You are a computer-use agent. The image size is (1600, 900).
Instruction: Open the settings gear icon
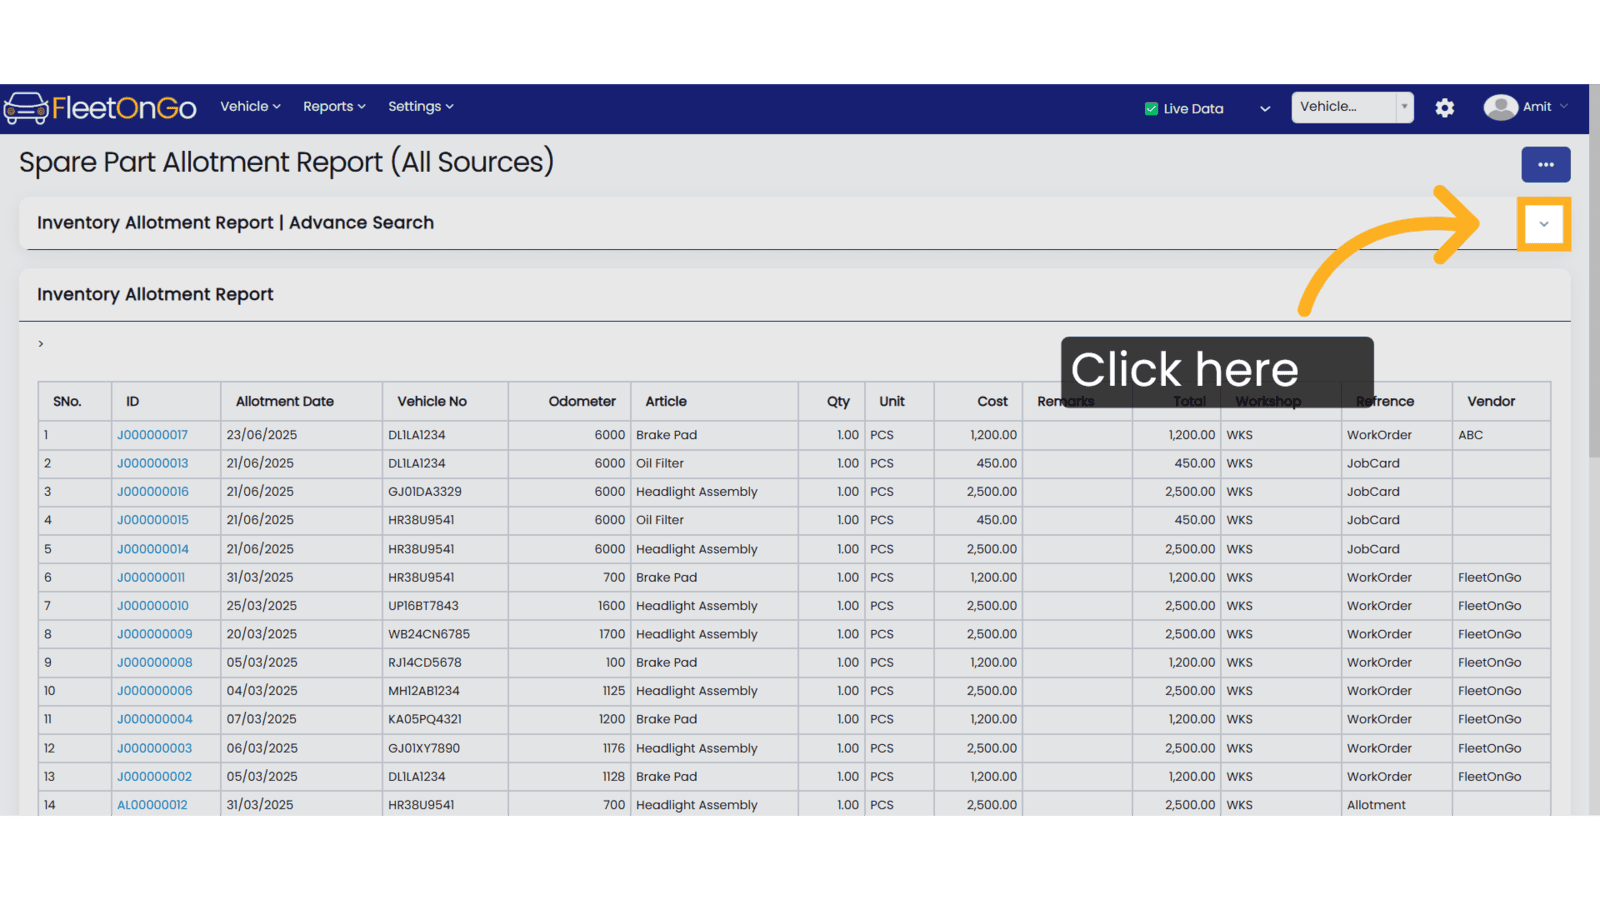tap(1444, 108)
